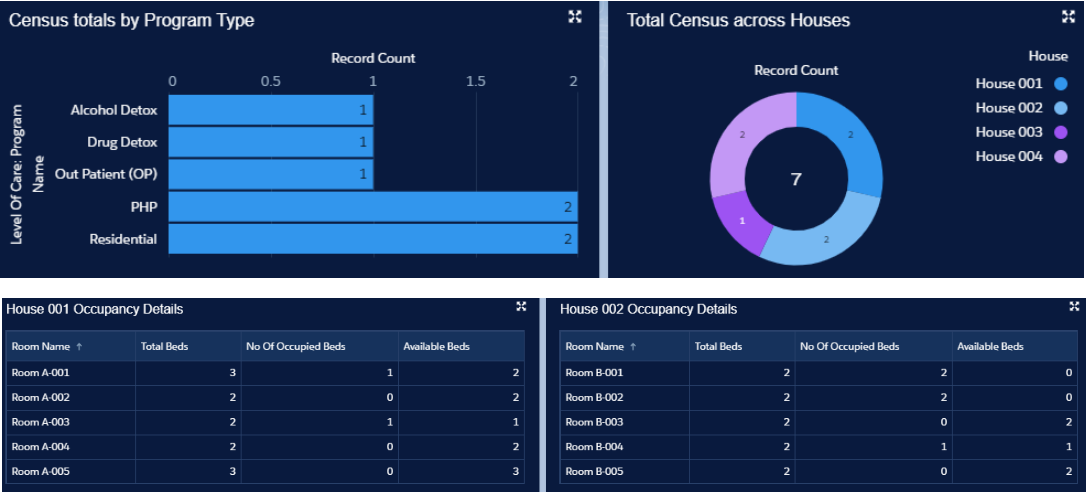Expand the House 002 Occupancy Details table
The width and height of the screenshot is (1087, 492).
point(1074,307)
